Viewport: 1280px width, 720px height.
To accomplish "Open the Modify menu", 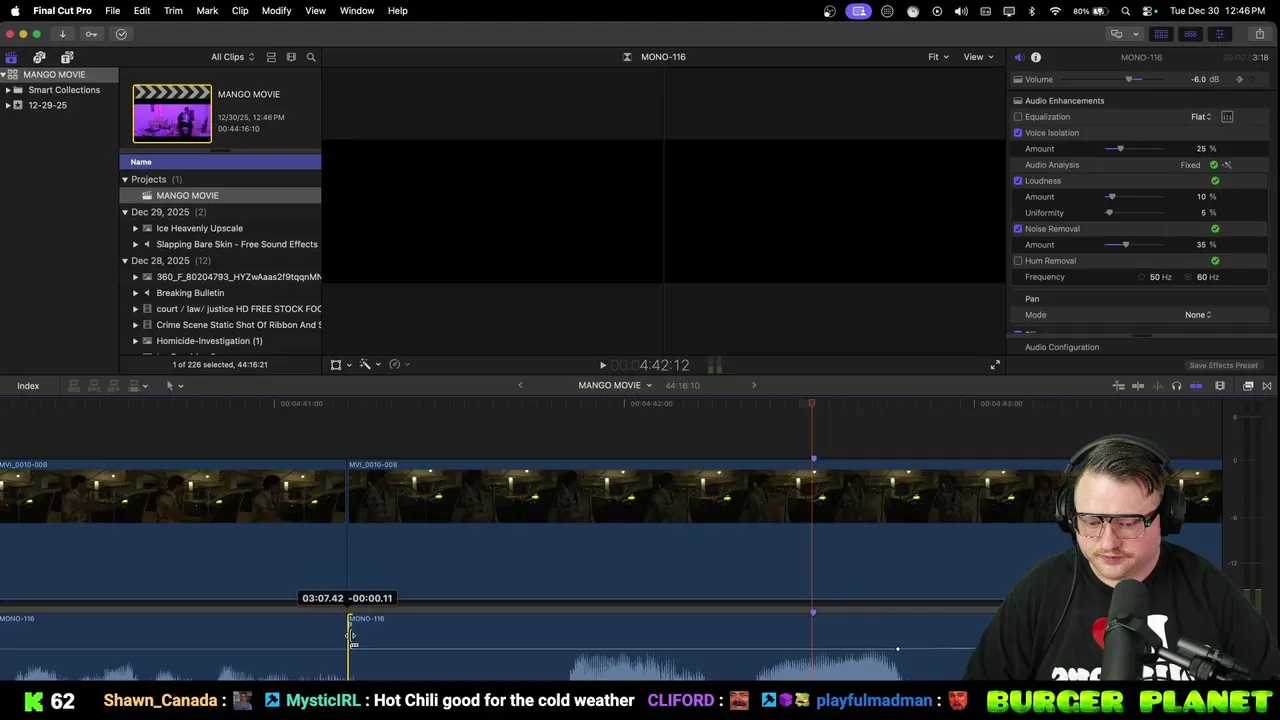I will pyautogui.click(x=276, y=11).
